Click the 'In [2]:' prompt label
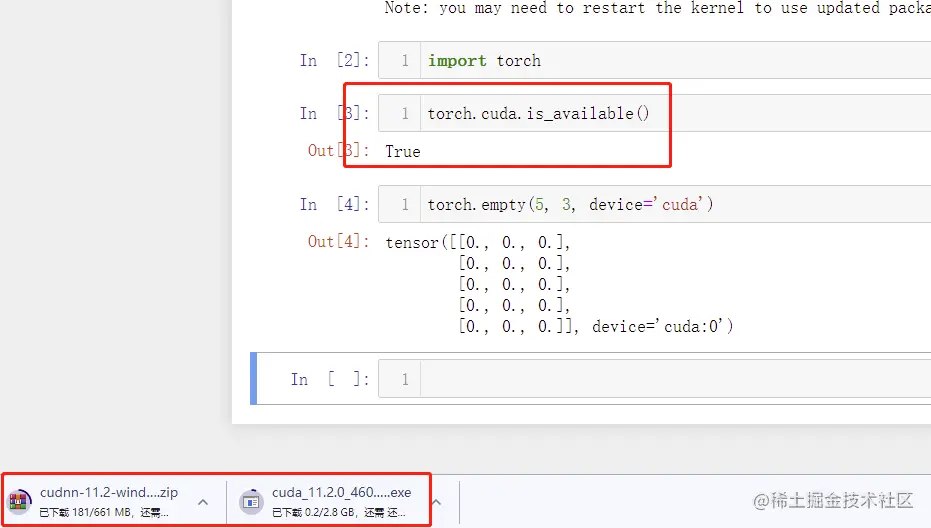This screenshot has width=931, height=528. [334, 60]
